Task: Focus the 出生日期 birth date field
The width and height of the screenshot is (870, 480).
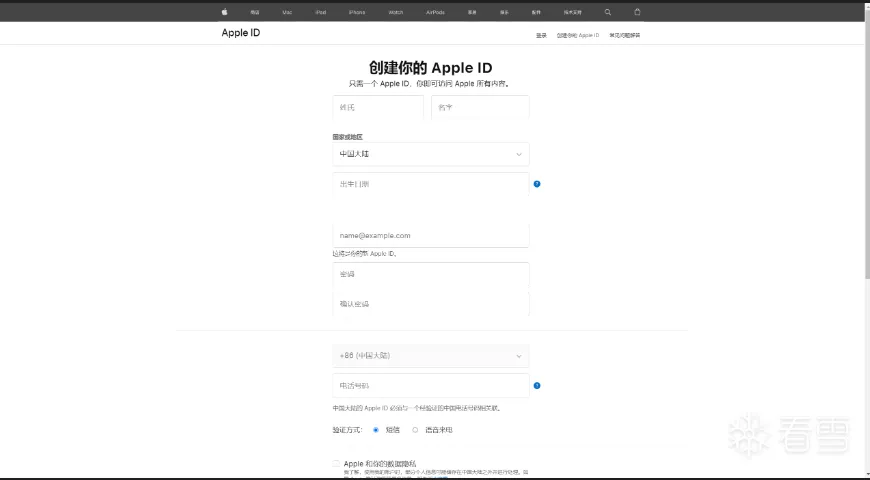Action: 431,184
